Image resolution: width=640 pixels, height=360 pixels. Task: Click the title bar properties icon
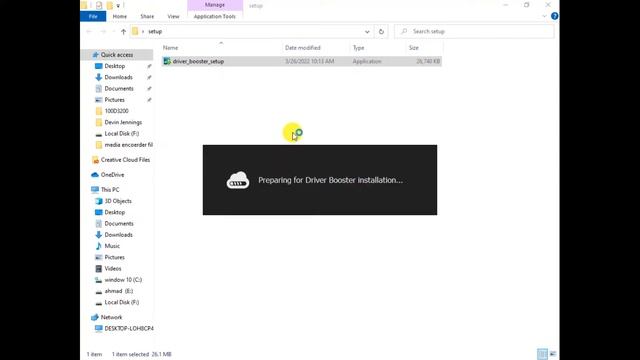tap(99, 5)
